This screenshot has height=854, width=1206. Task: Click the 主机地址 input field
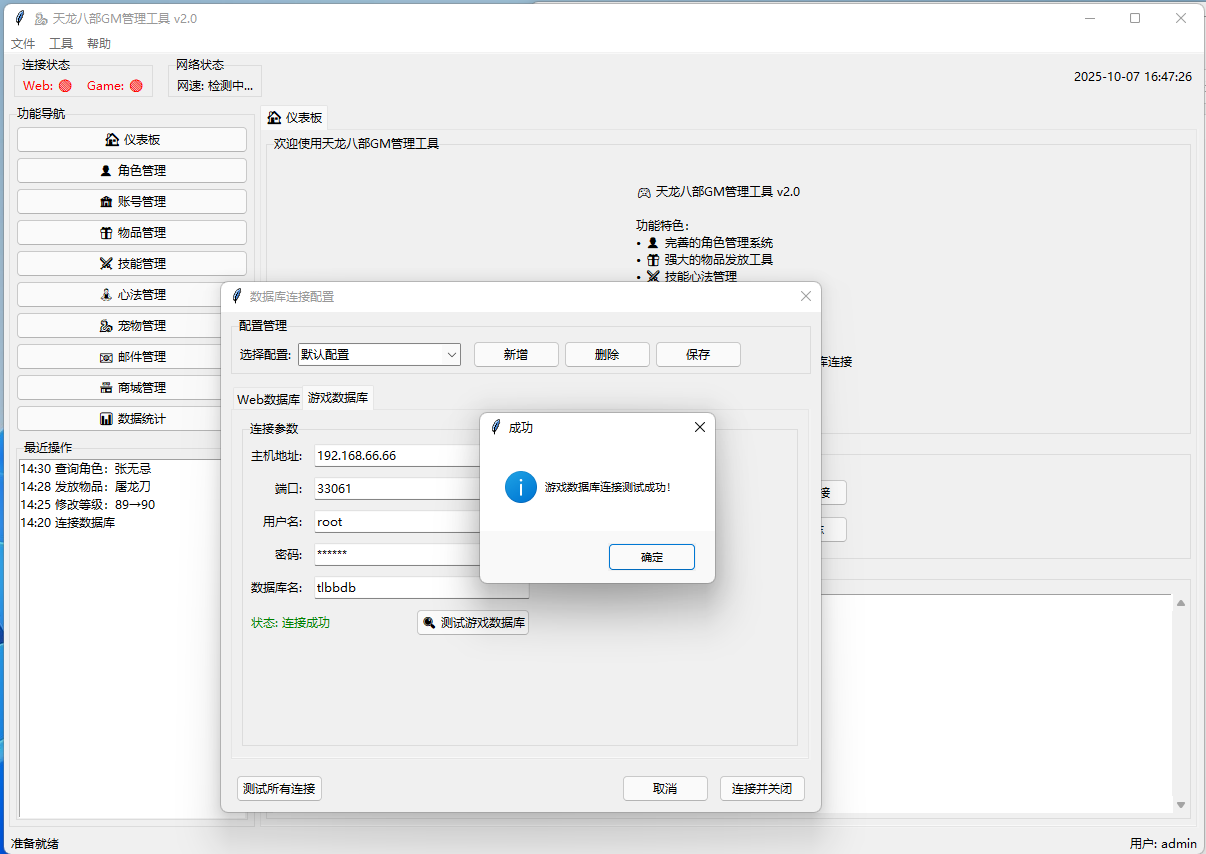[397, 456]
